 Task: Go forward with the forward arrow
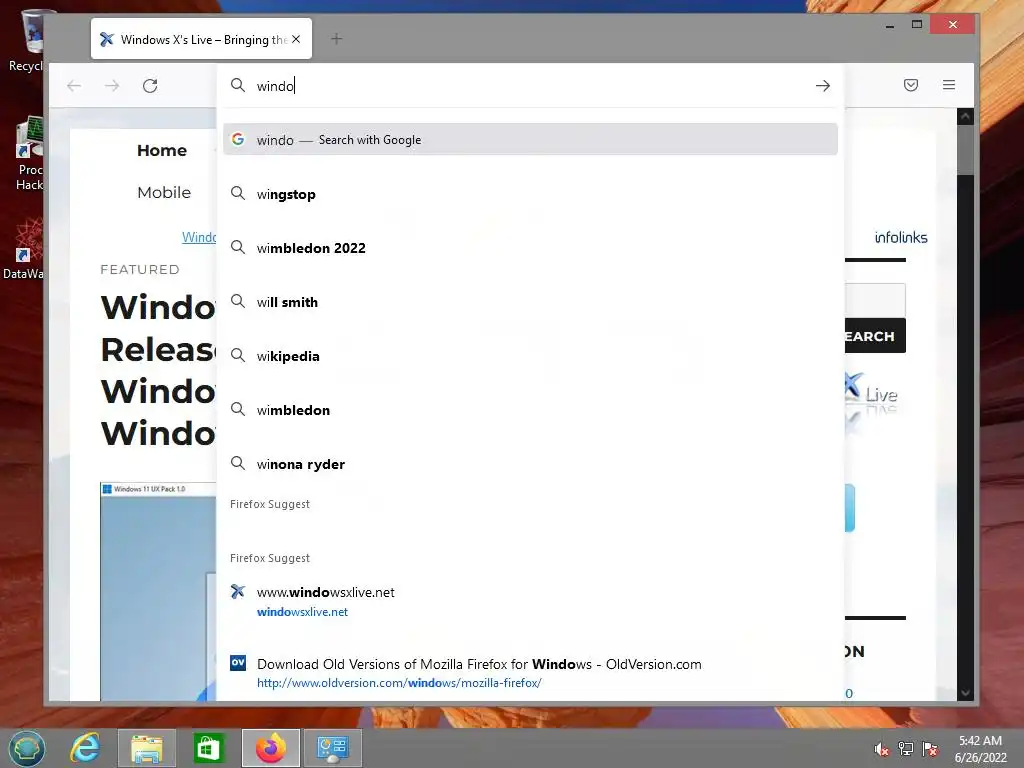point(112,86)
